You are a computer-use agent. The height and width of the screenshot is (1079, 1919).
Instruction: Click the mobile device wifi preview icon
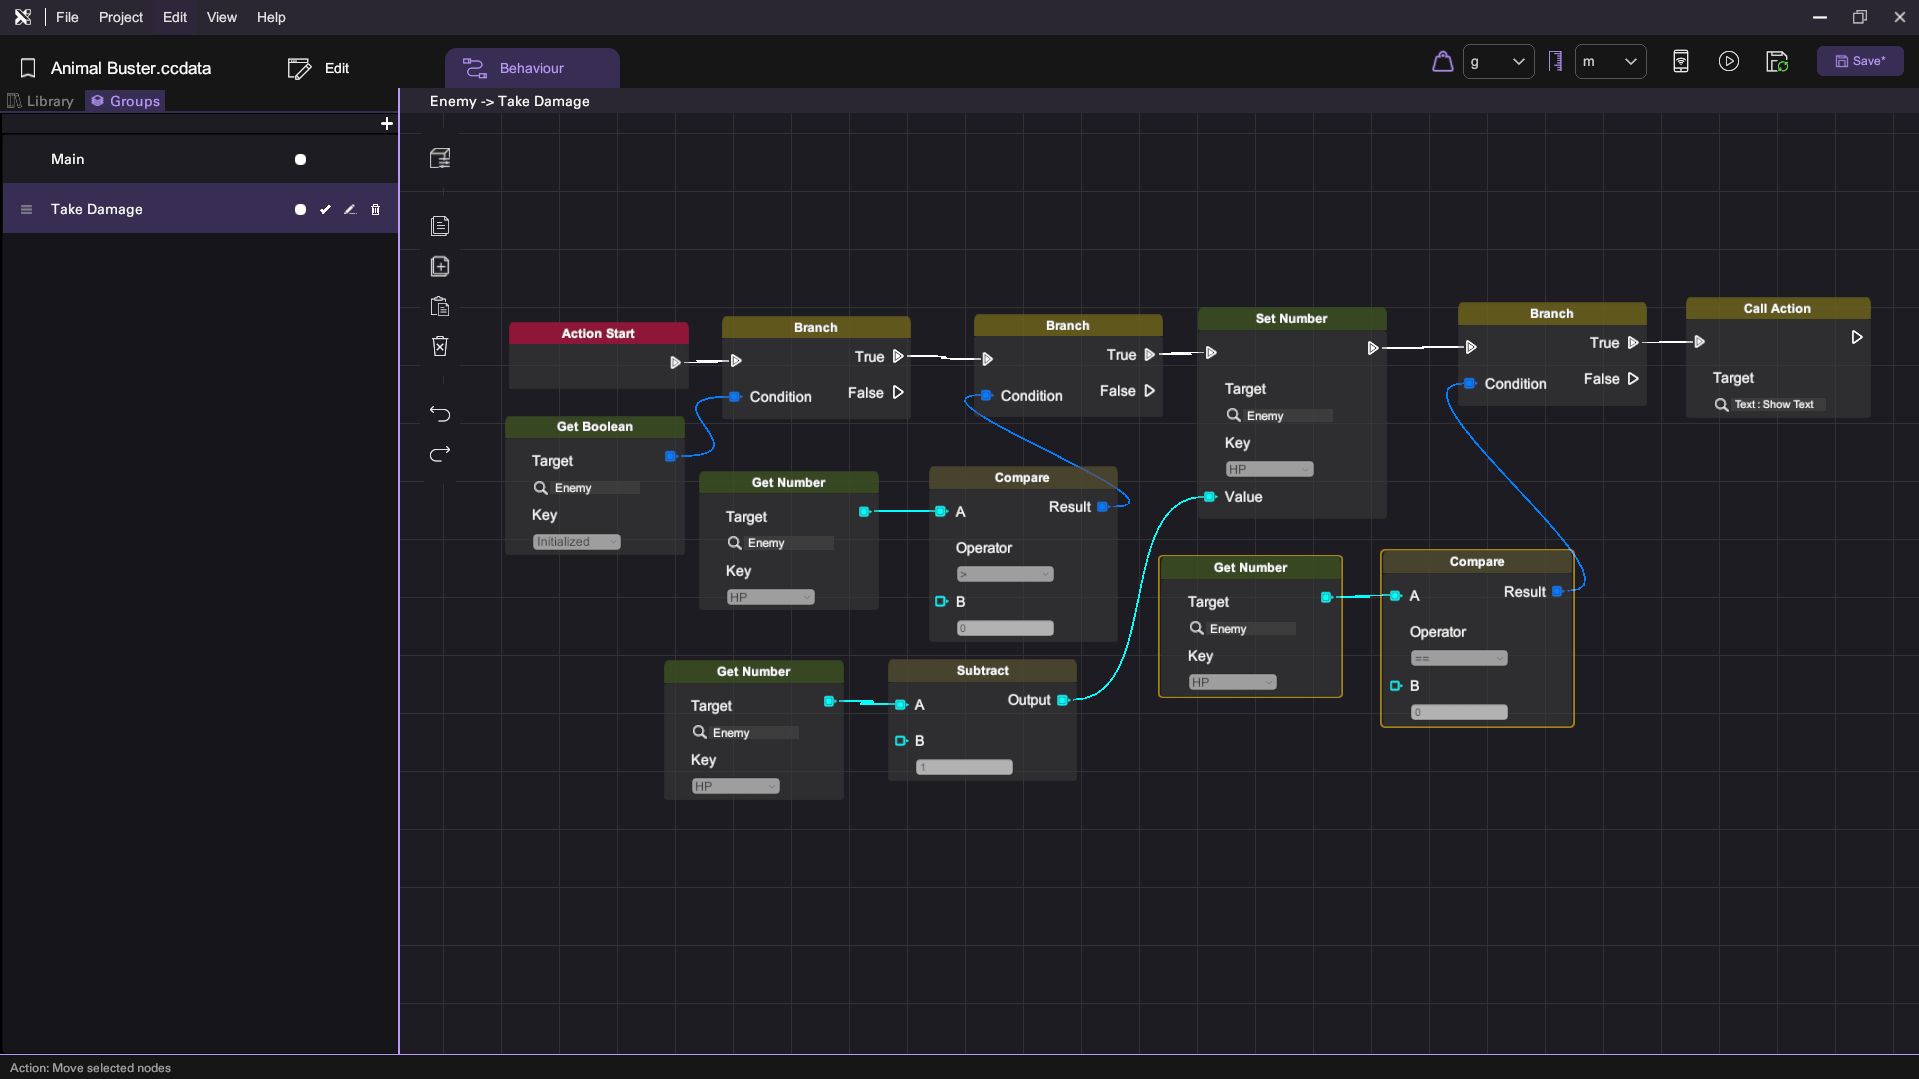[1681, 62]
